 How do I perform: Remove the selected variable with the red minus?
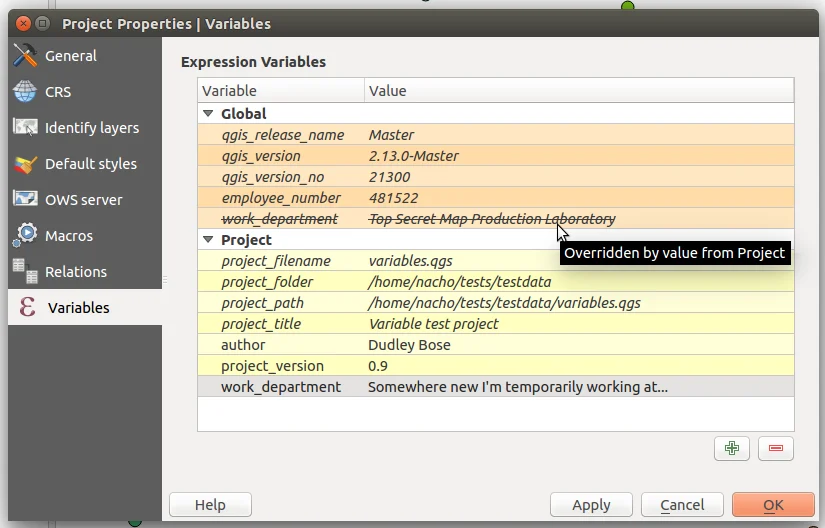[x=776, y=448]
